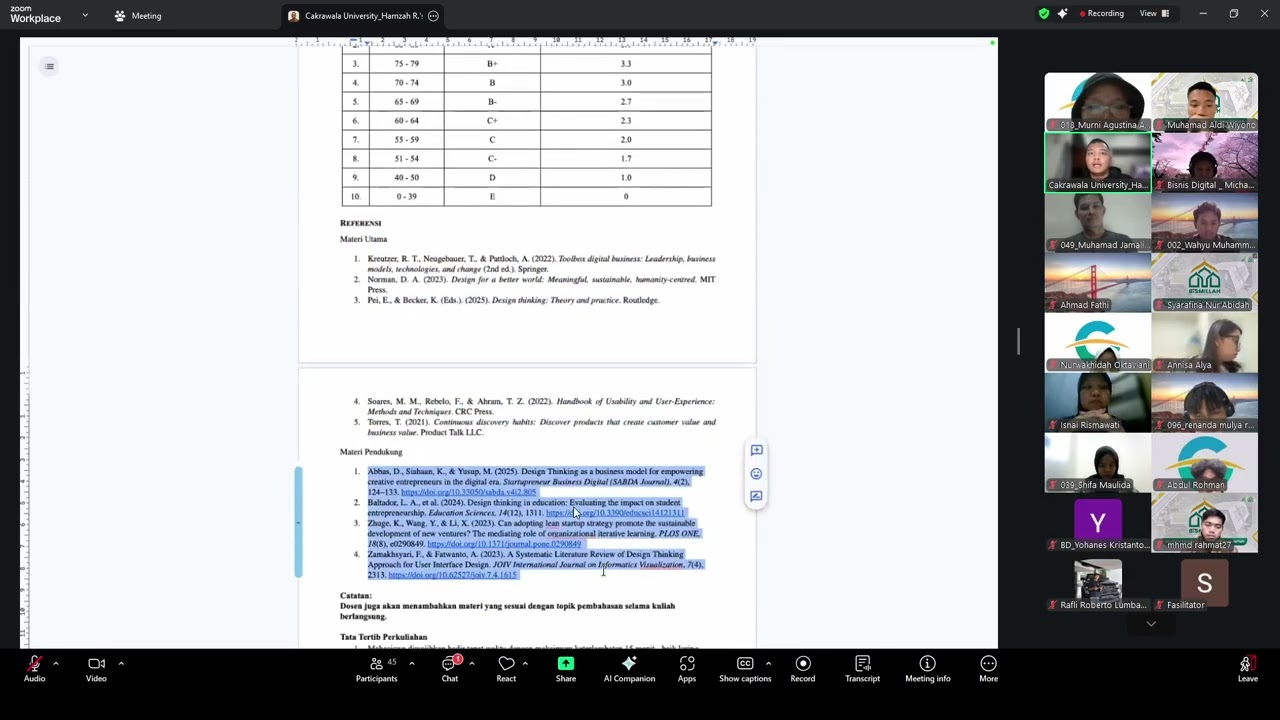Expand the captions options arrow
The height and width of the screenshot is (720, 1280).
pos(768,663)
